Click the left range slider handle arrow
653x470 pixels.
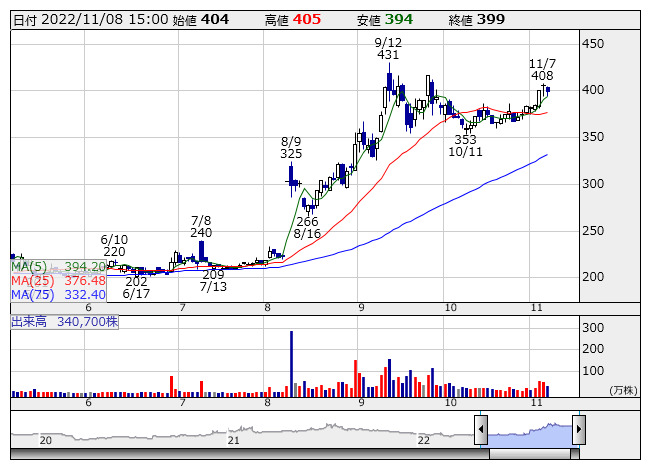[481, 429]
